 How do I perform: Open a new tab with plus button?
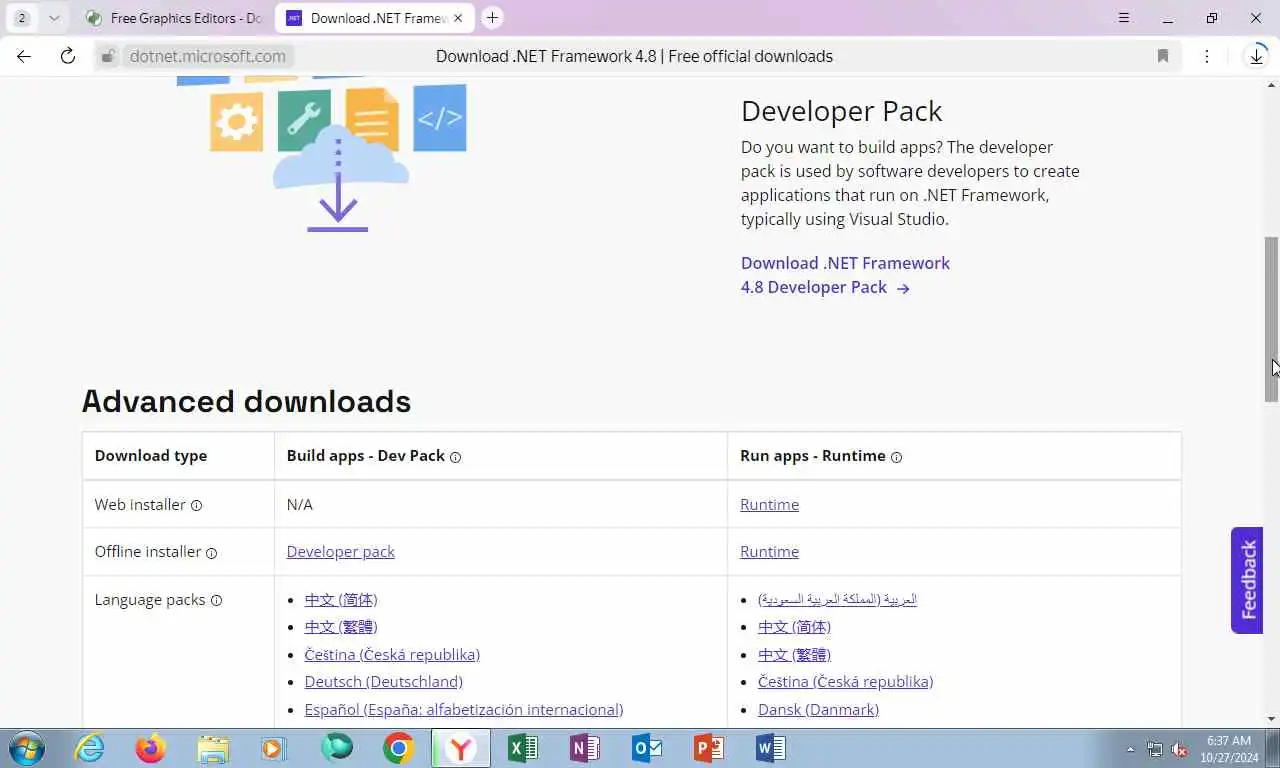(492, 18)
